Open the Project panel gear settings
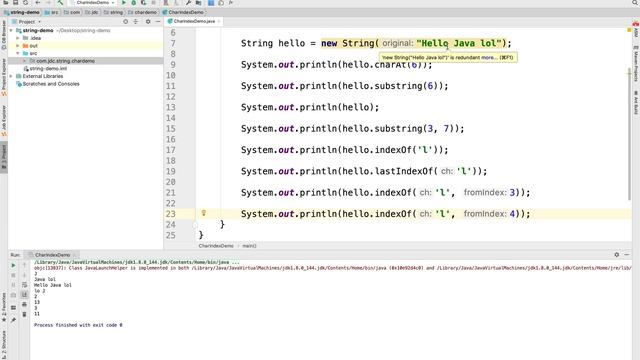The image size is (640, 360). pos(148,22)
